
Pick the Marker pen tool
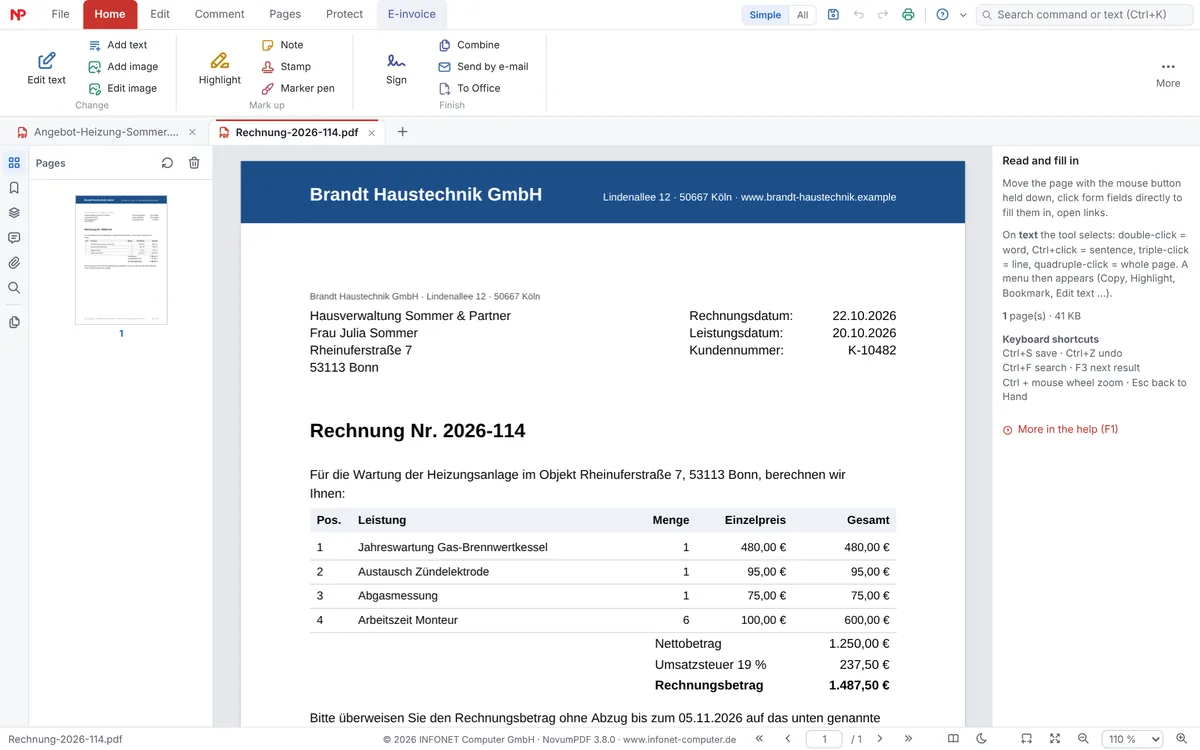[x=298, y=88]
